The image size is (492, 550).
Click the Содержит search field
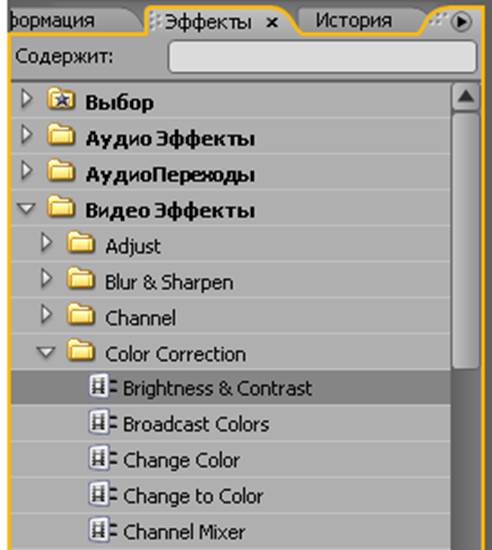tap(323, 56)
